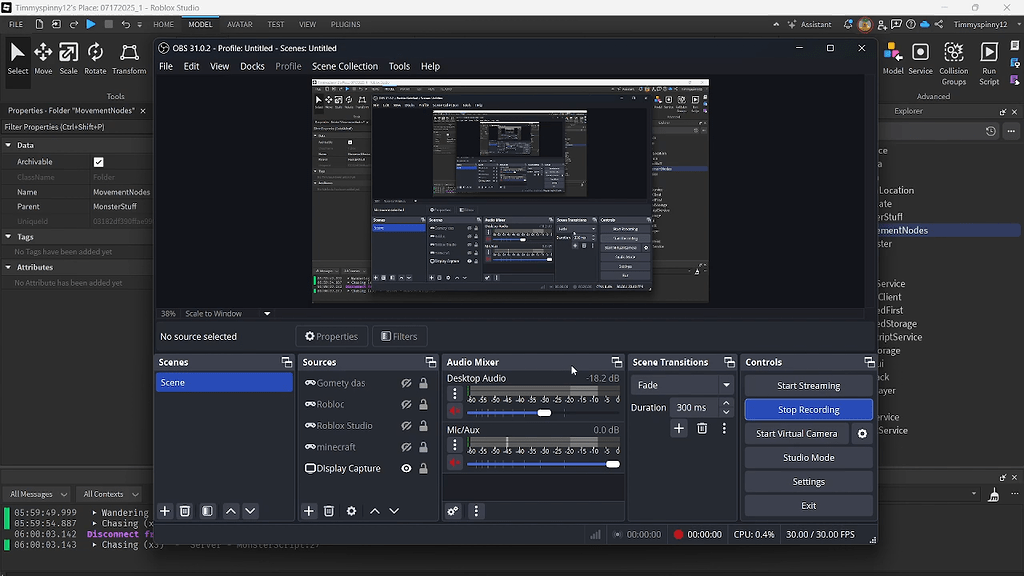Click the Studio Mode button
1024x576 pixels.
808,458
